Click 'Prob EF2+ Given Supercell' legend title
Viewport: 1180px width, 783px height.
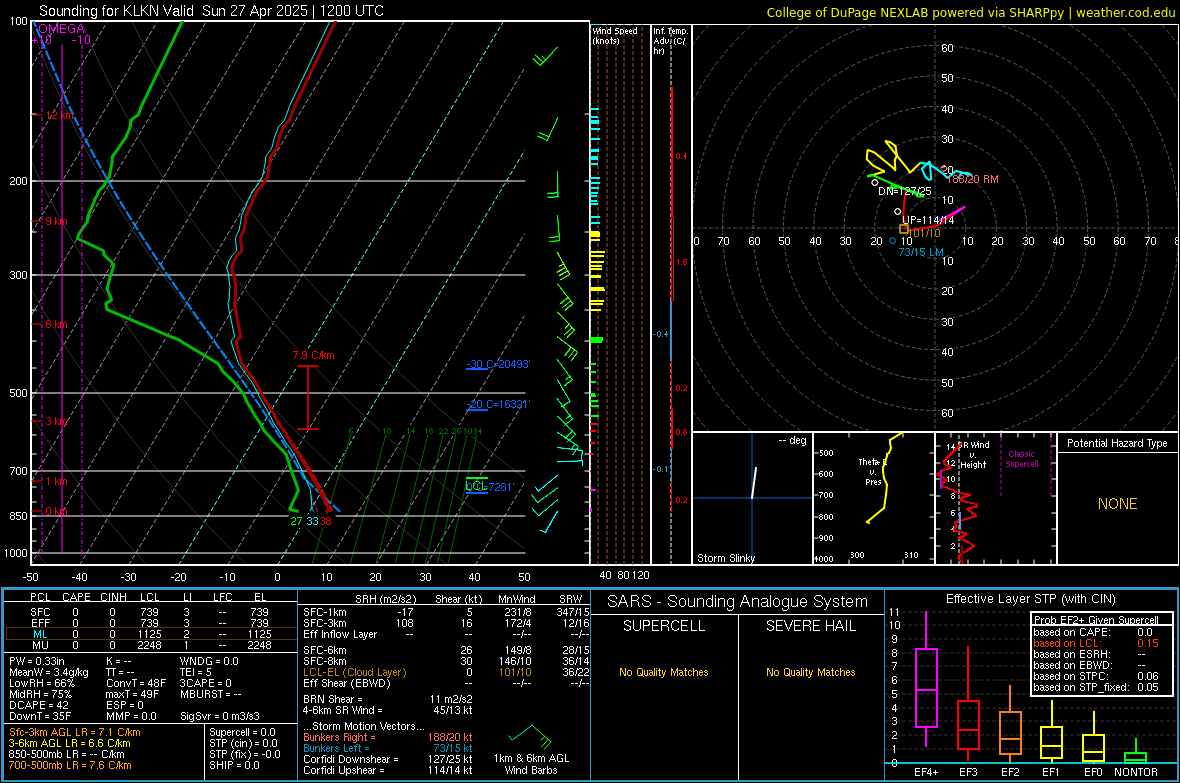pyautogui.click(x=1096, y=620)
